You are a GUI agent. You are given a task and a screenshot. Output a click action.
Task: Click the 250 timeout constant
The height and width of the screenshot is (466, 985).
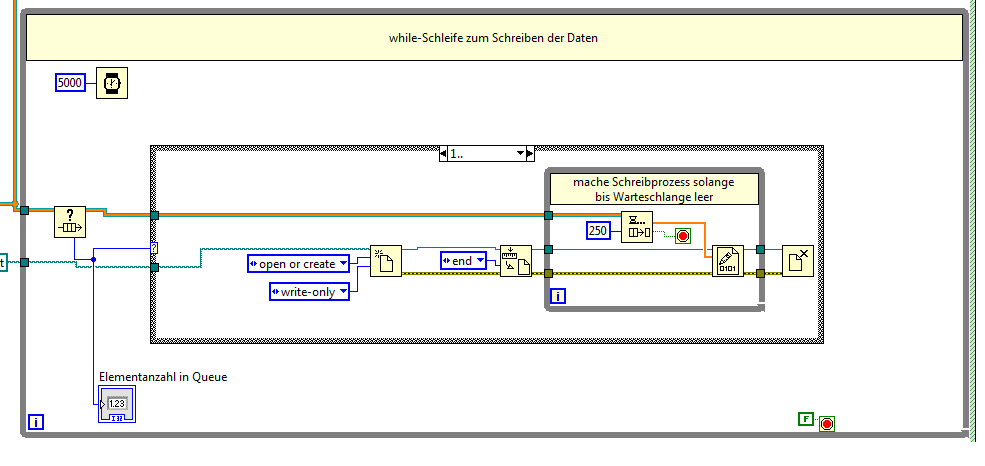click(x=598, y=230)
